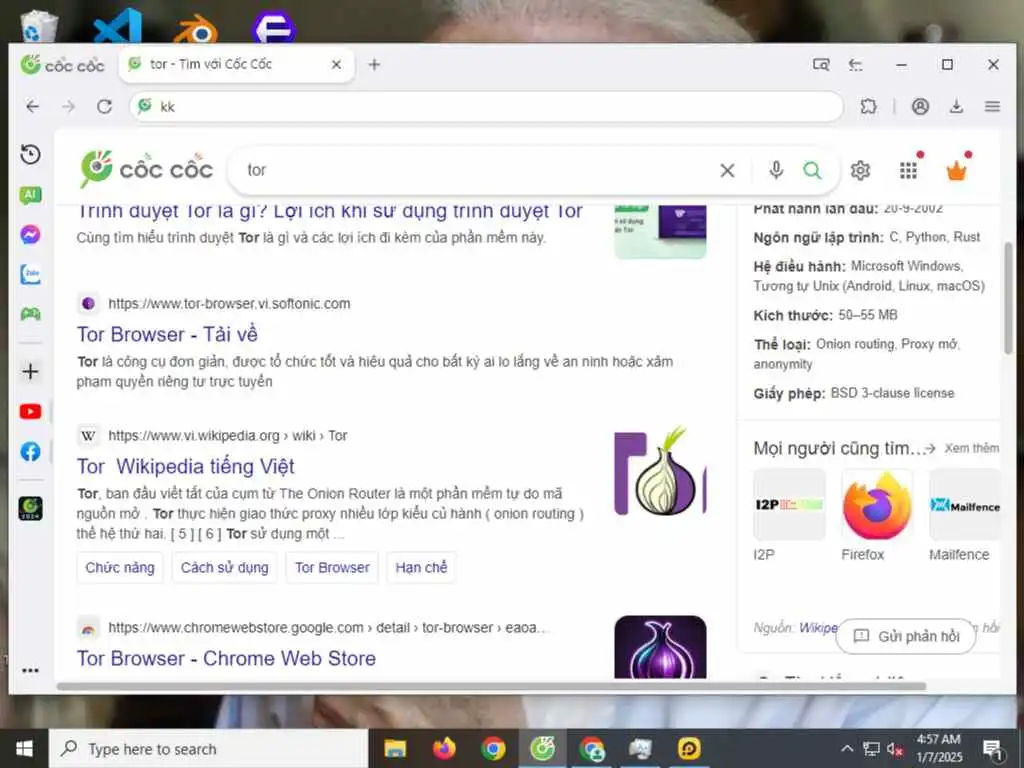Open the History icon in the sidebar

point(30,155)
